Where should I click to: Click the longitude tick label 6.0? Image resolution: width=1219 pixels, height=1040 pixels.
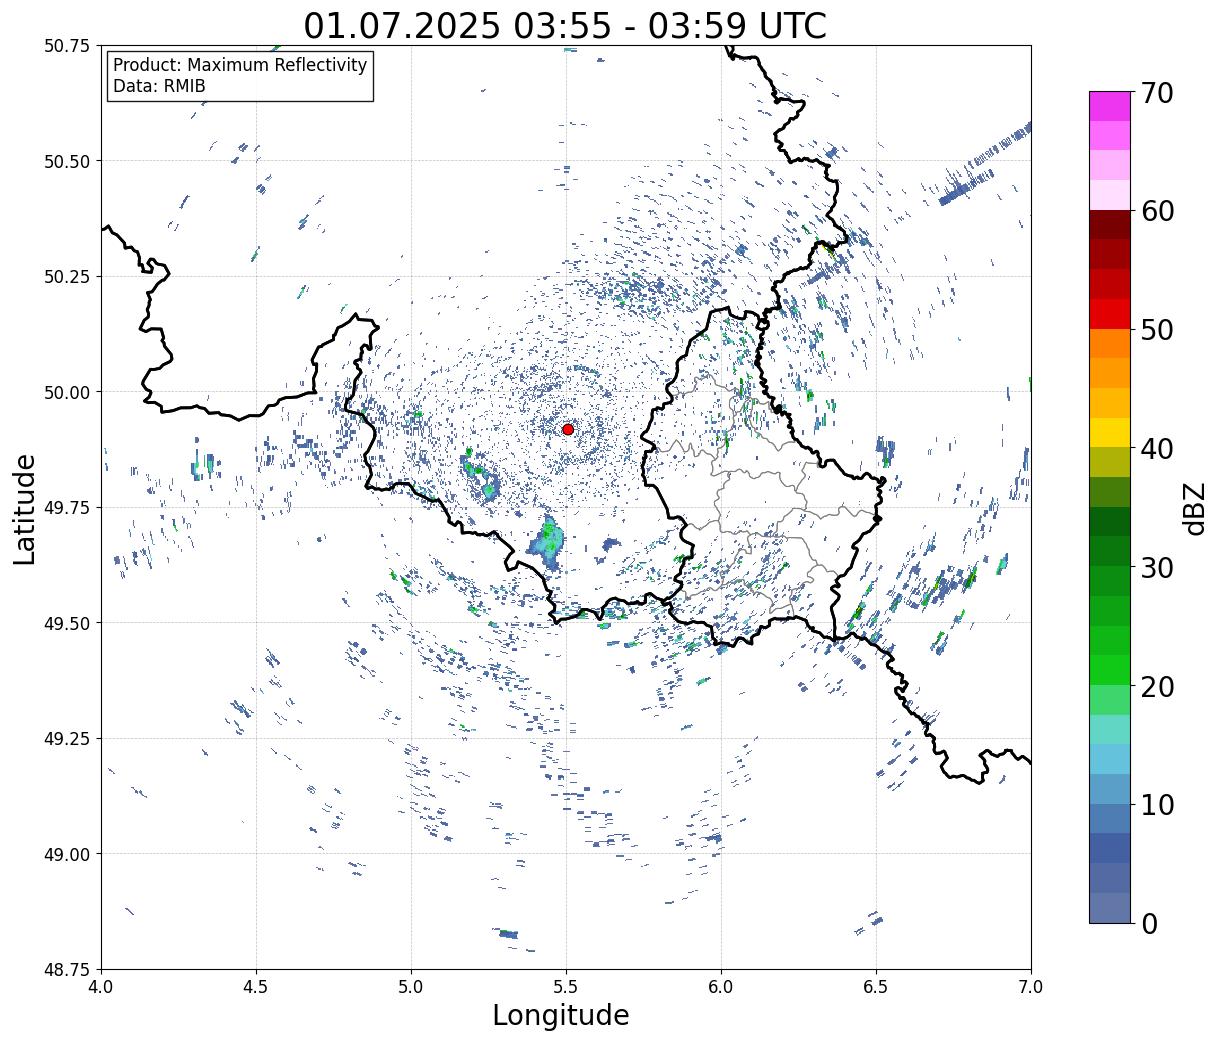click(x=721, y=987)
